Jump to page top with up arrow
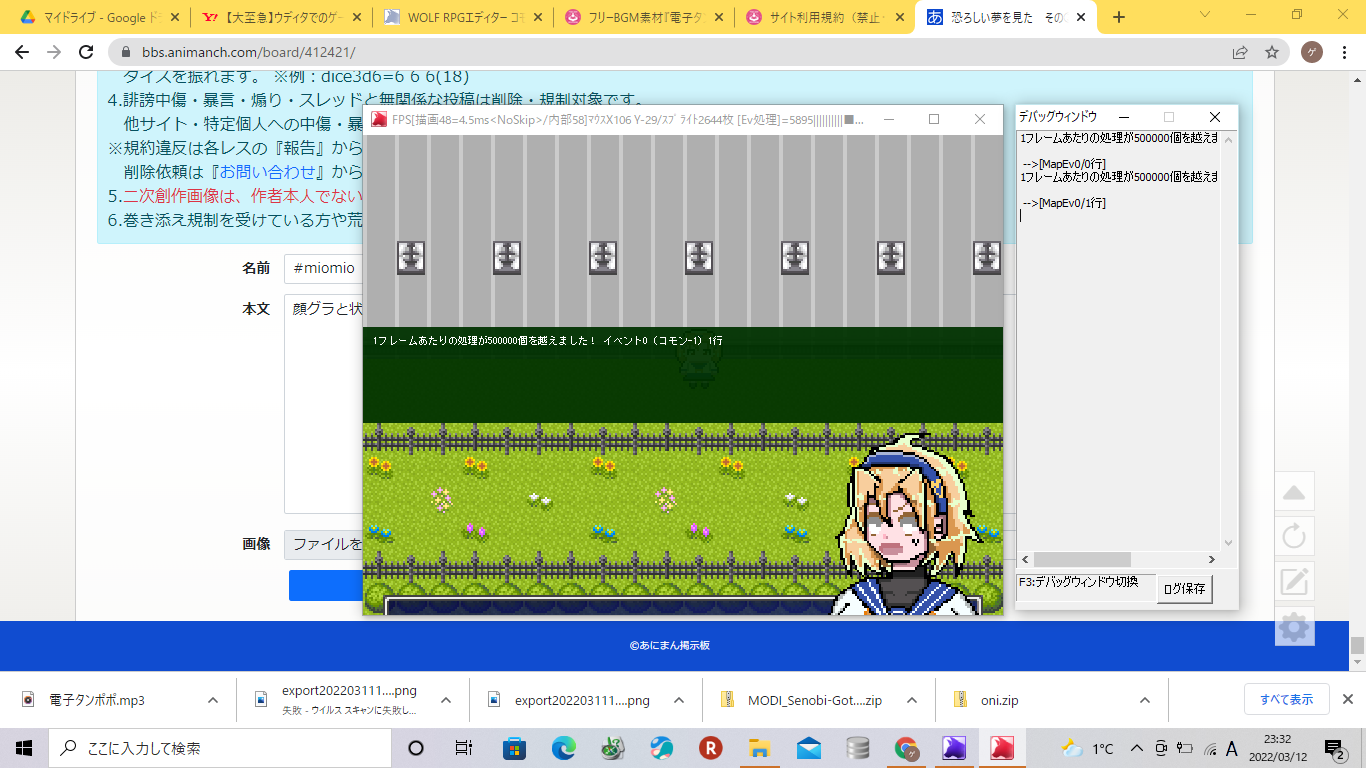The width and height of the screenshot is (1366, 768). point(1294,492)
